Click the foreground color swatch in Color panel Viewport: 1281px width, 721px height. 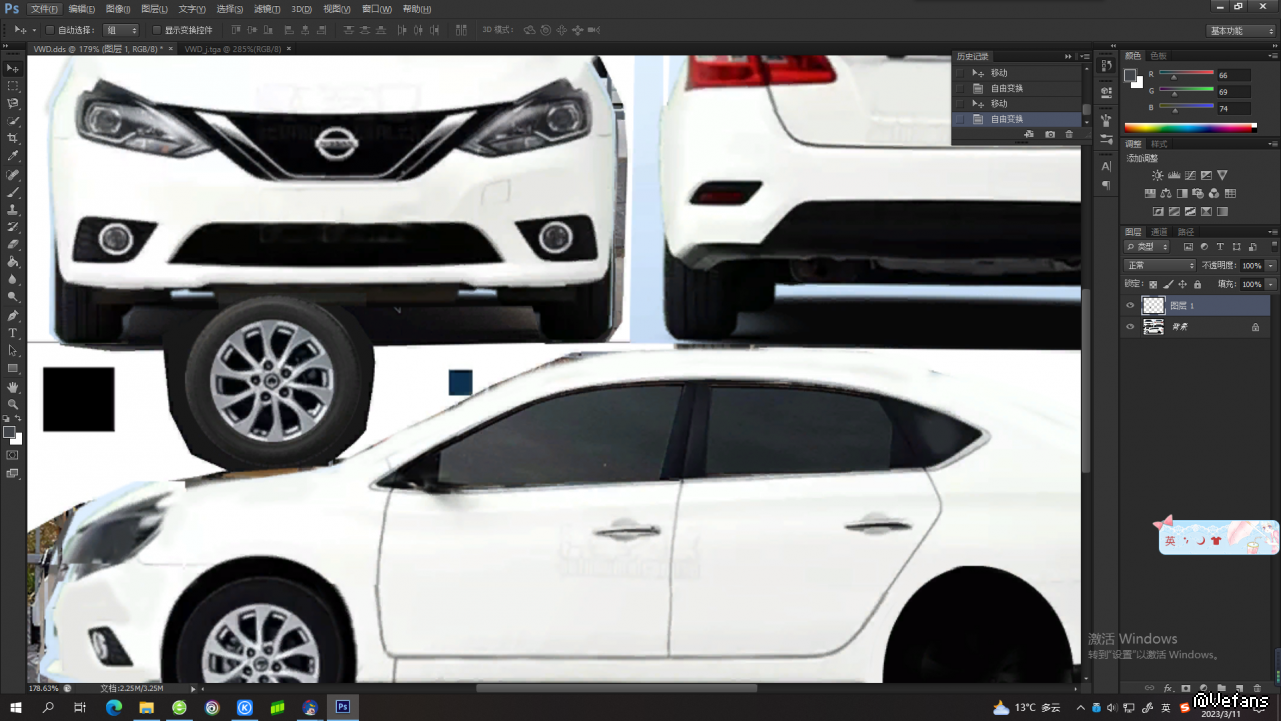click(x=1130, y=76)
